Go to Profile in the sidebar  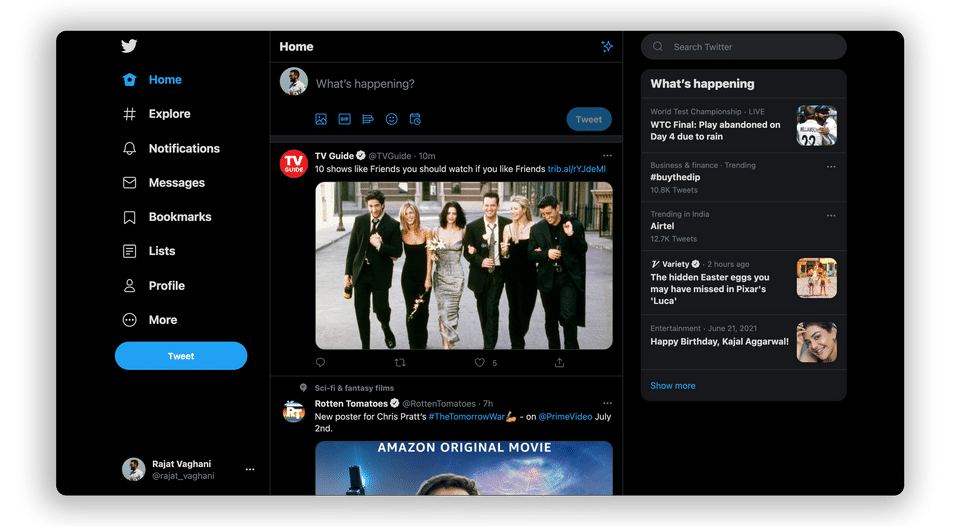154,285
